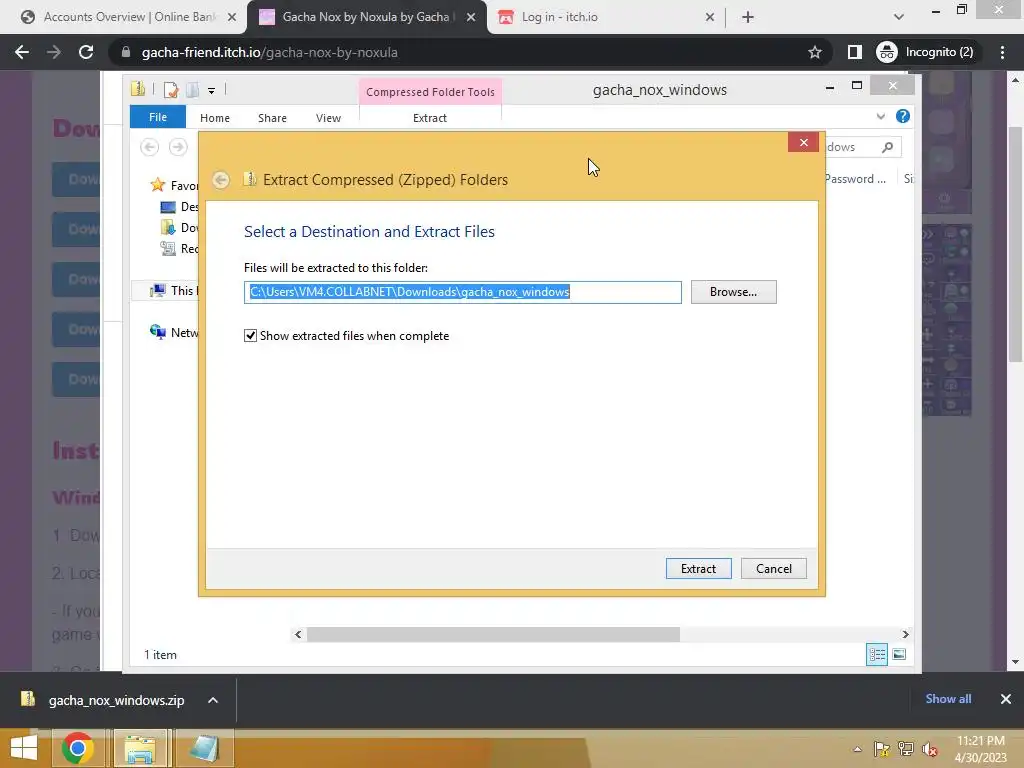This screenshot has width=1024, height=768.
Task: Expand download item options chevron
Action: pos(213,700)
